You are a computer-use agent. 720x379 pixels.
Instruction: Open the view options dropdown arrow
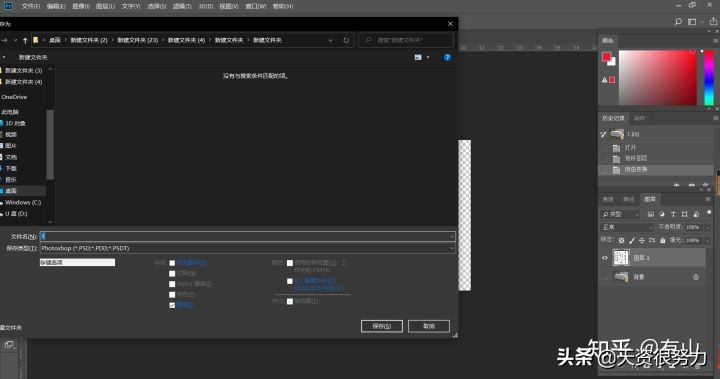[x=428, y=57]
